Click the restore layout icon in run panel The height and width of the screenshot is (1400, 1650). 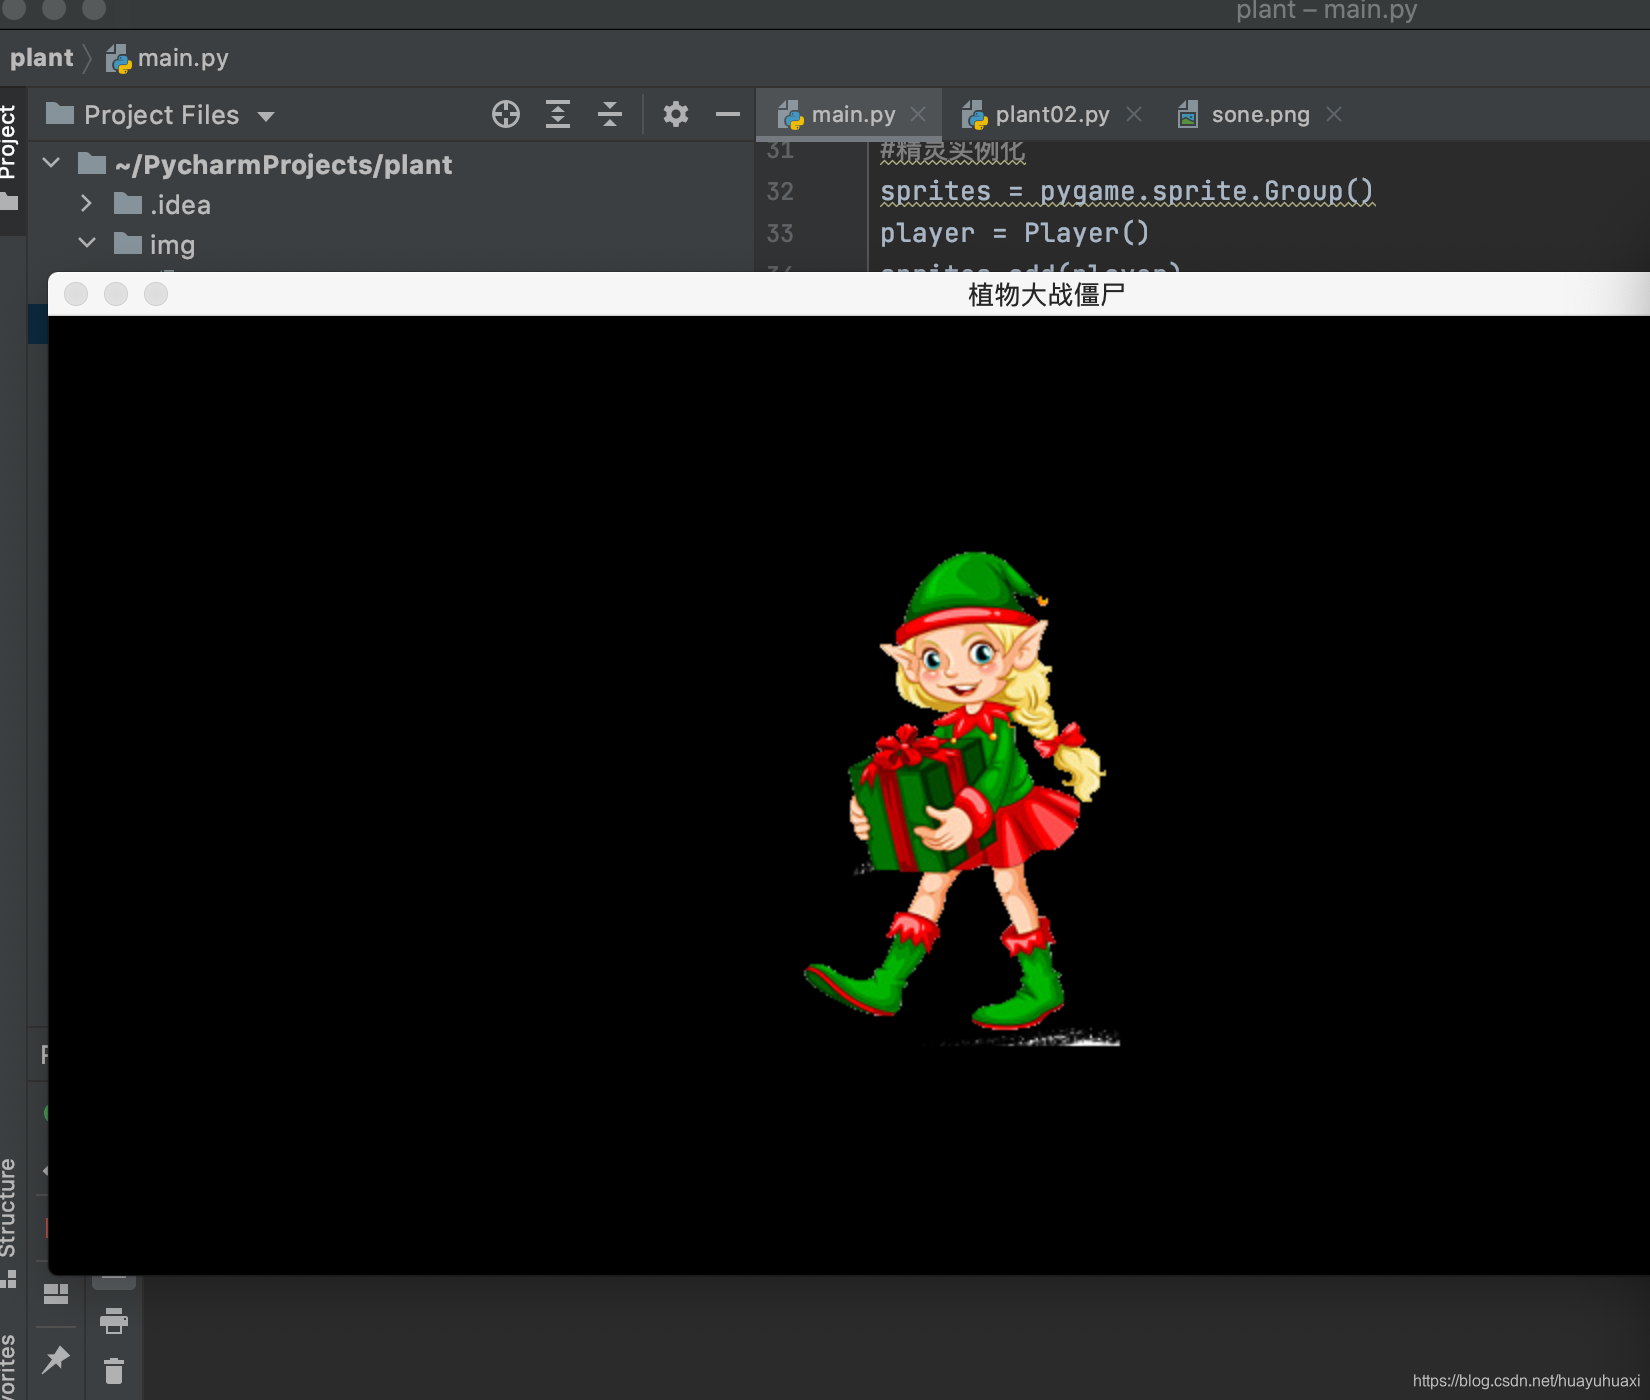(56, 1294)
